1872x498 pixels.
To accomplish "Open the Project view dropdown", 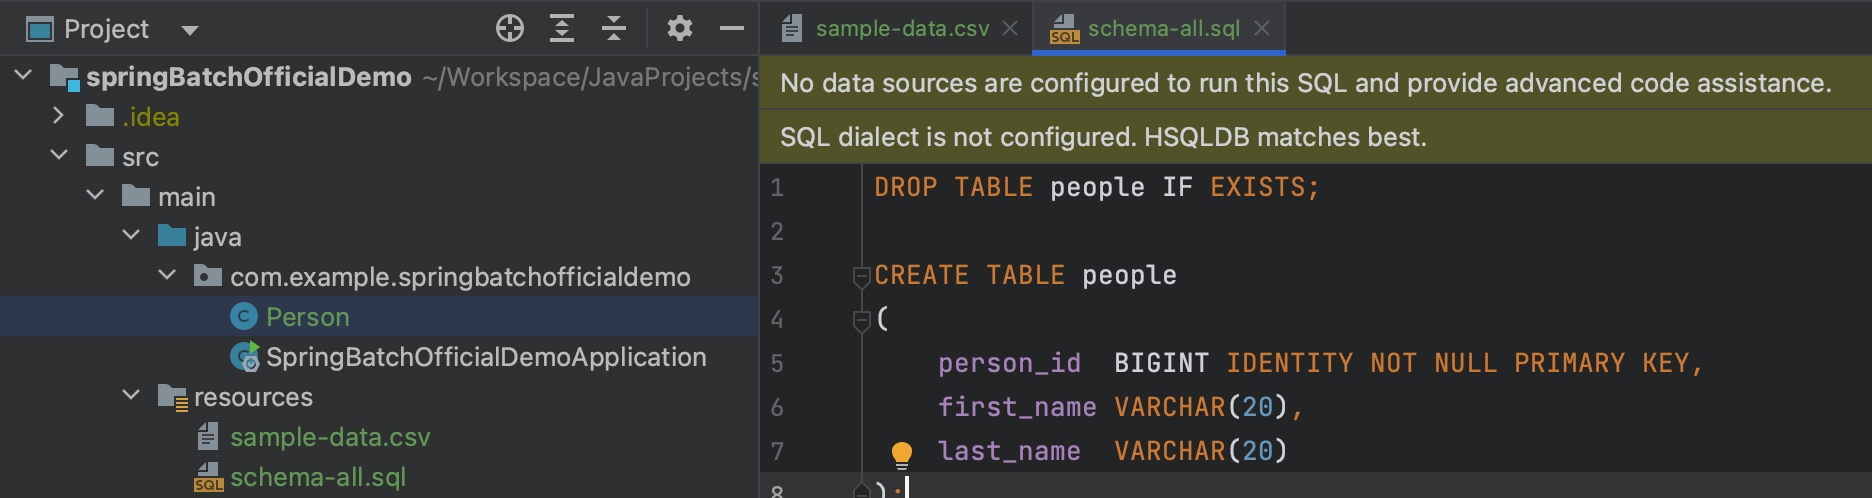I will pos(189,30).
